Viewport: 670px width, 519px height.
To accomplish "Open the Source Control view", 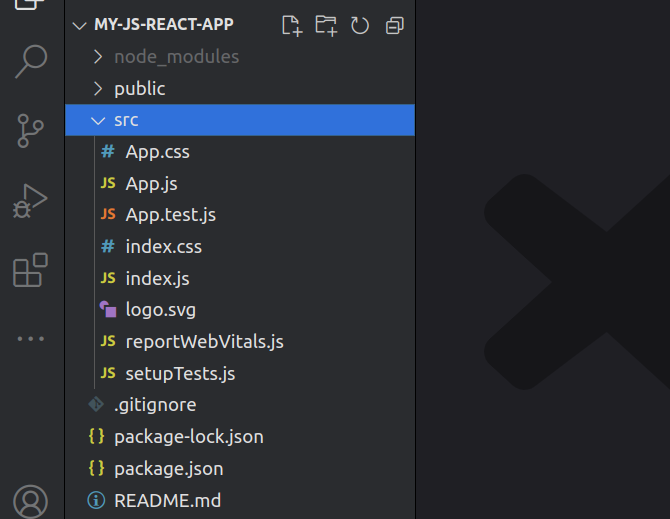I will point(30,131).
